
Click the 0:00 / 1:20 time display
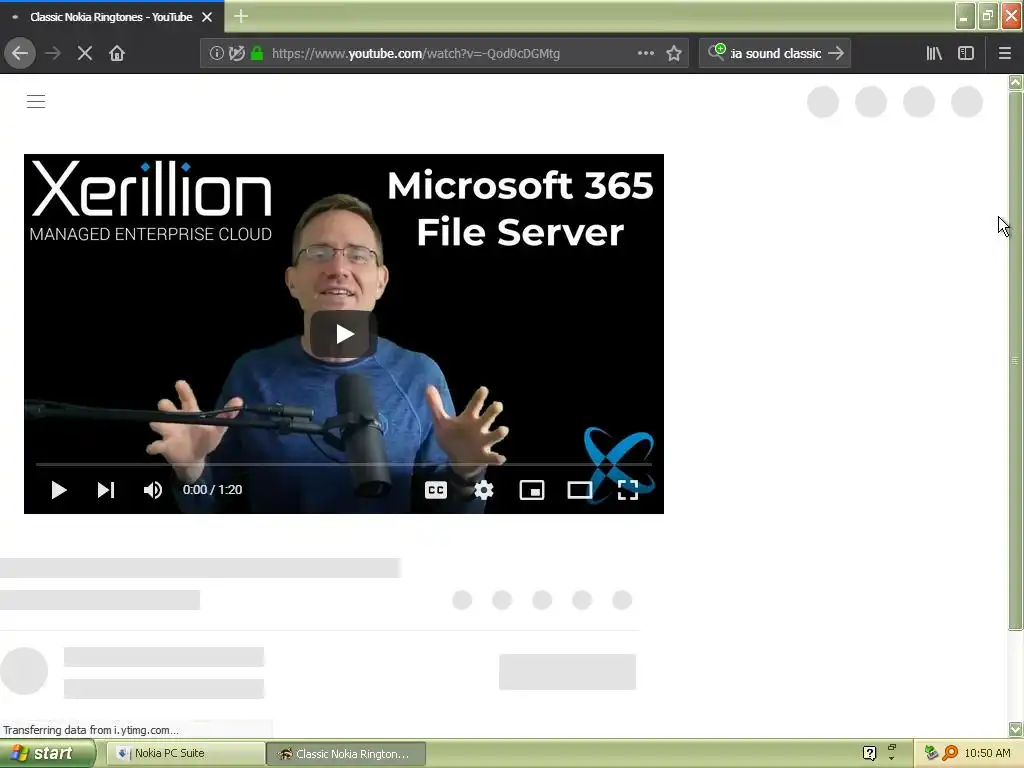212,490
